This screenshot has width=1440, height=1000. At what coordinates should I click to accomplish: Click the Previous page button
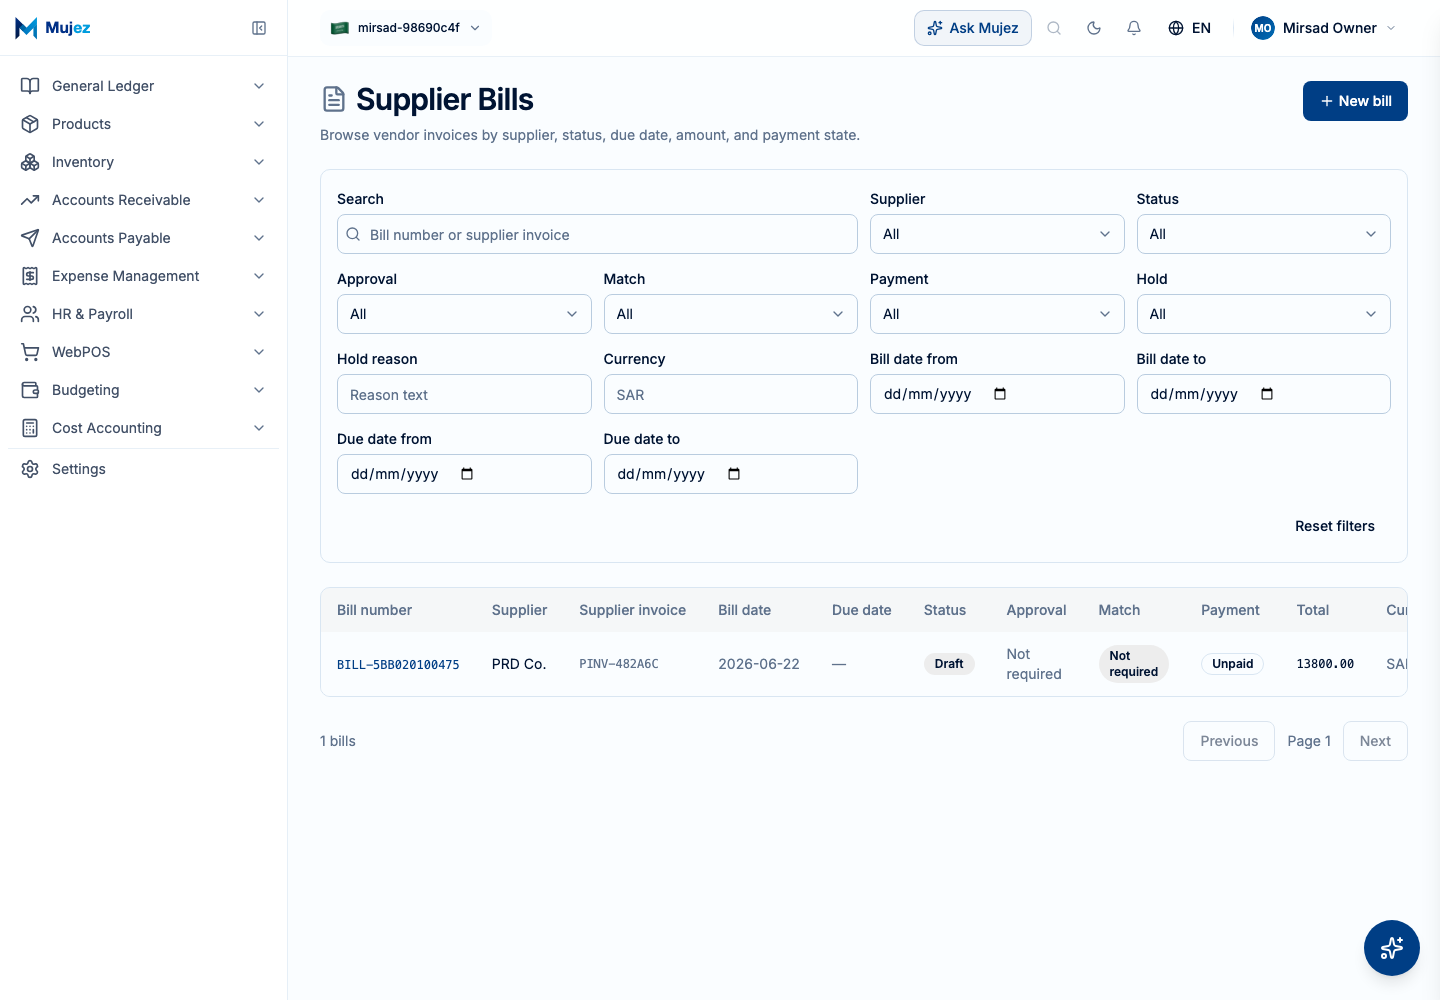pos(1229,741)
